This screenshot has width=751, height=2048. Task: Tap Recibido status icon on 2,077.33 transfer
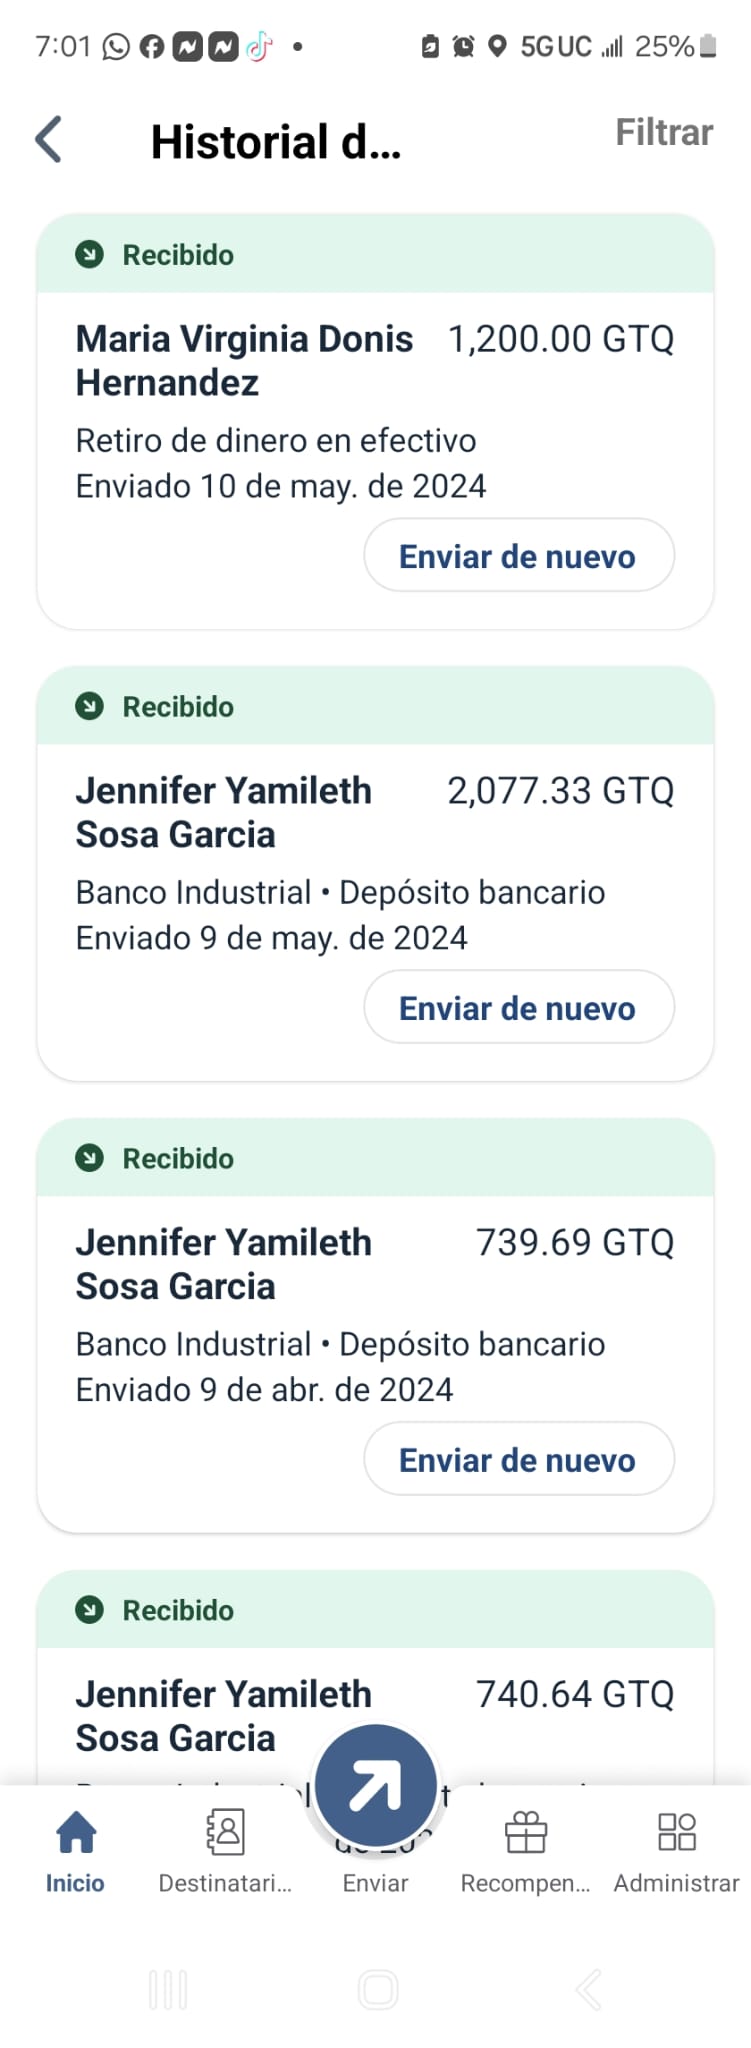[x=89, y=707]
